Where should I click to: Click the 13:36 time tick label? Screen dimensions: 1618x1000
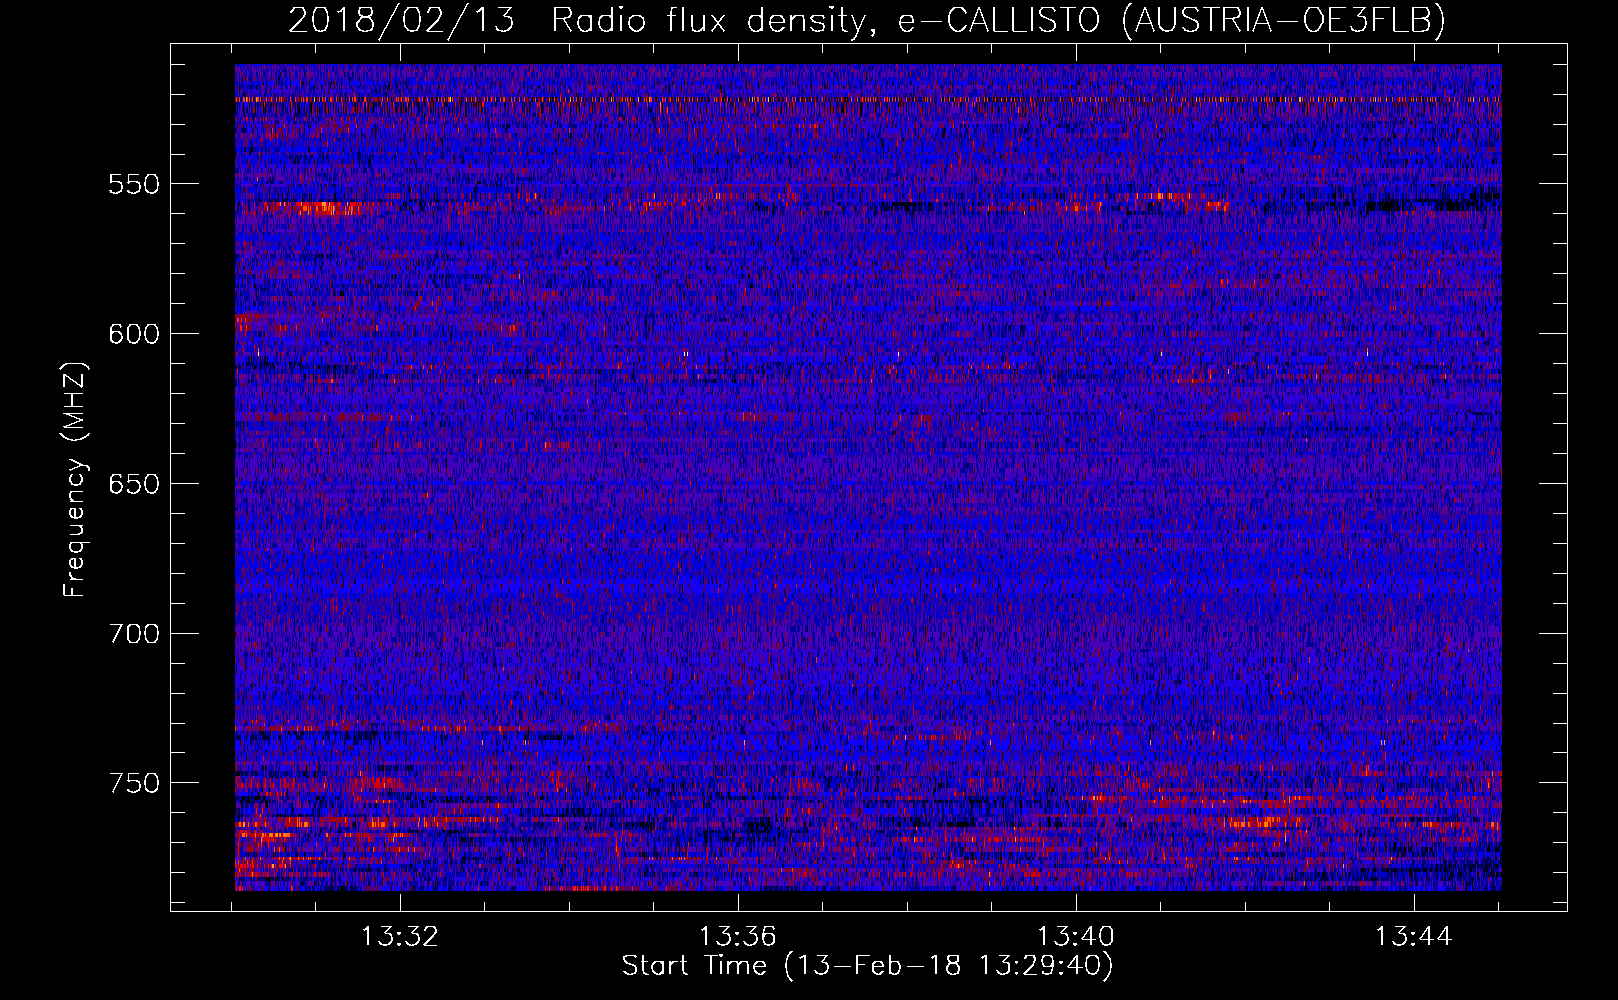[x=738, y=937]
